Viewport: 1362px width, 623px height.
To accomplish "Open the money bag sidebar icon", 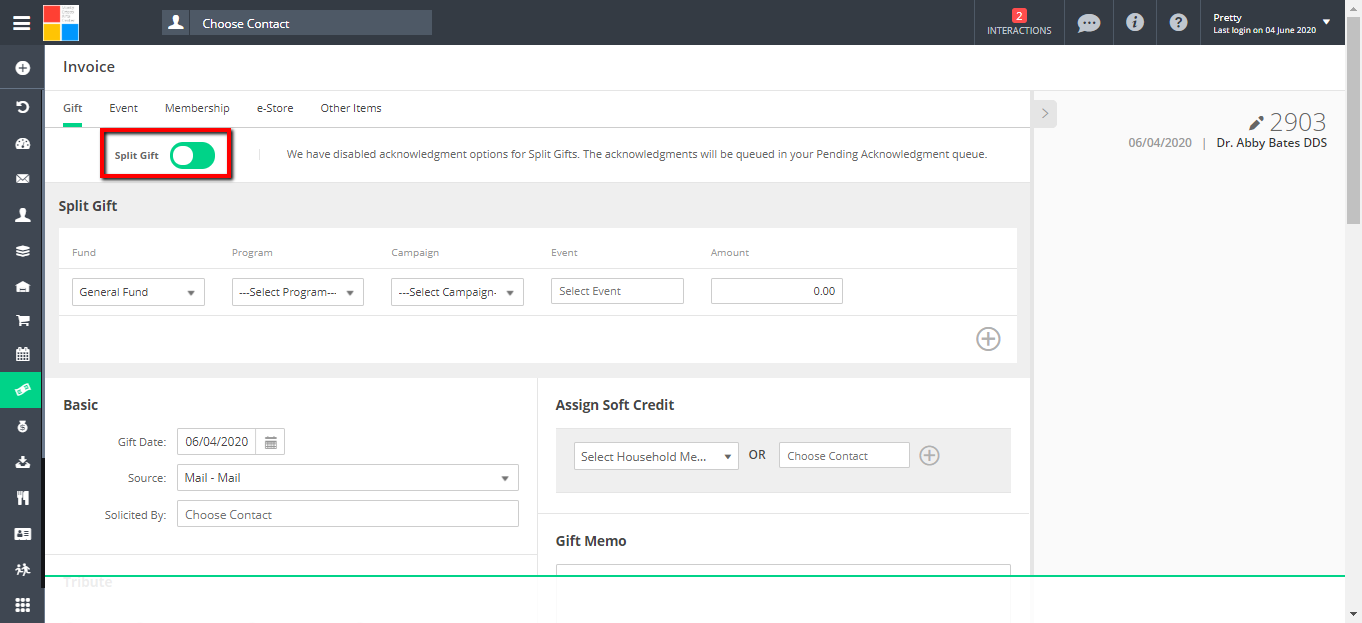I will pyautogui.click(x=22, y=426).
